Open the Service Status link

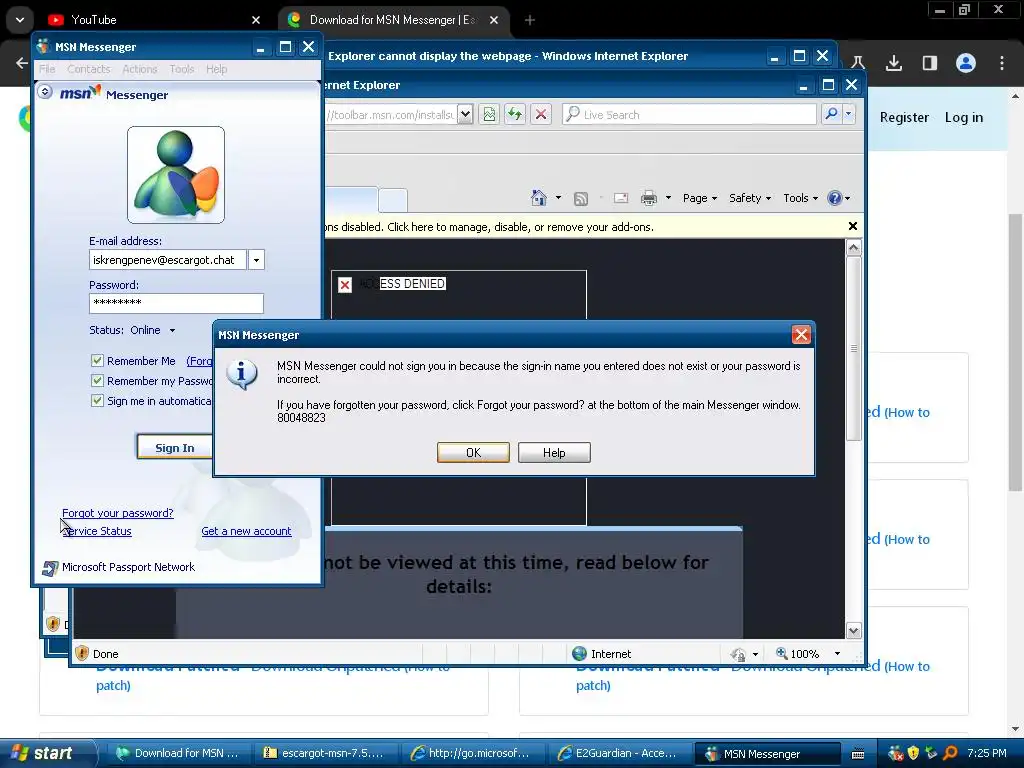pos(97,531)
